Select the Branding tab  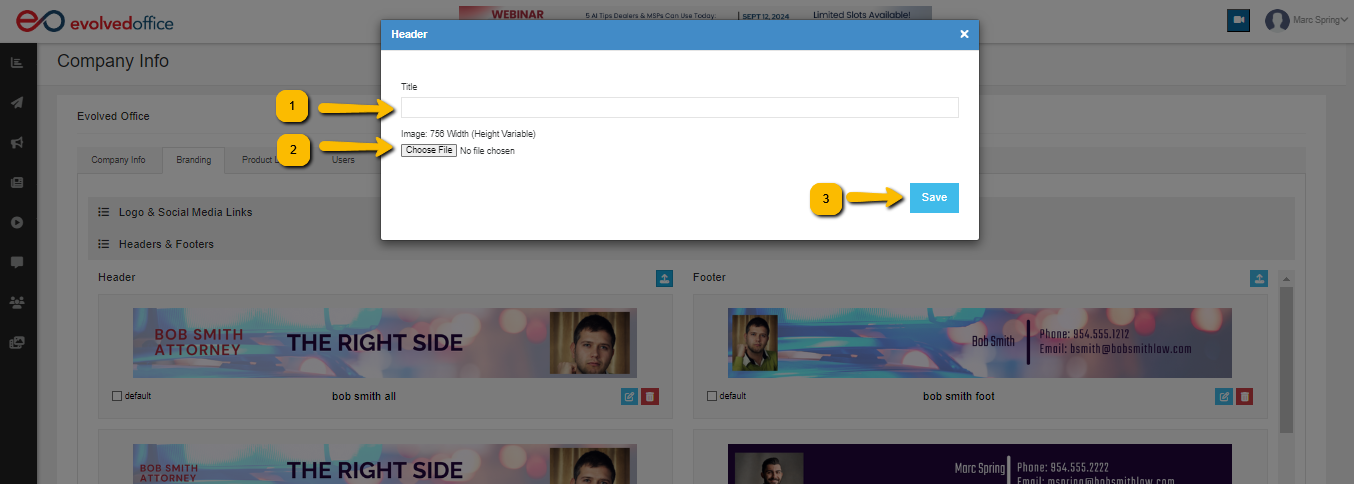click(194, 160)
